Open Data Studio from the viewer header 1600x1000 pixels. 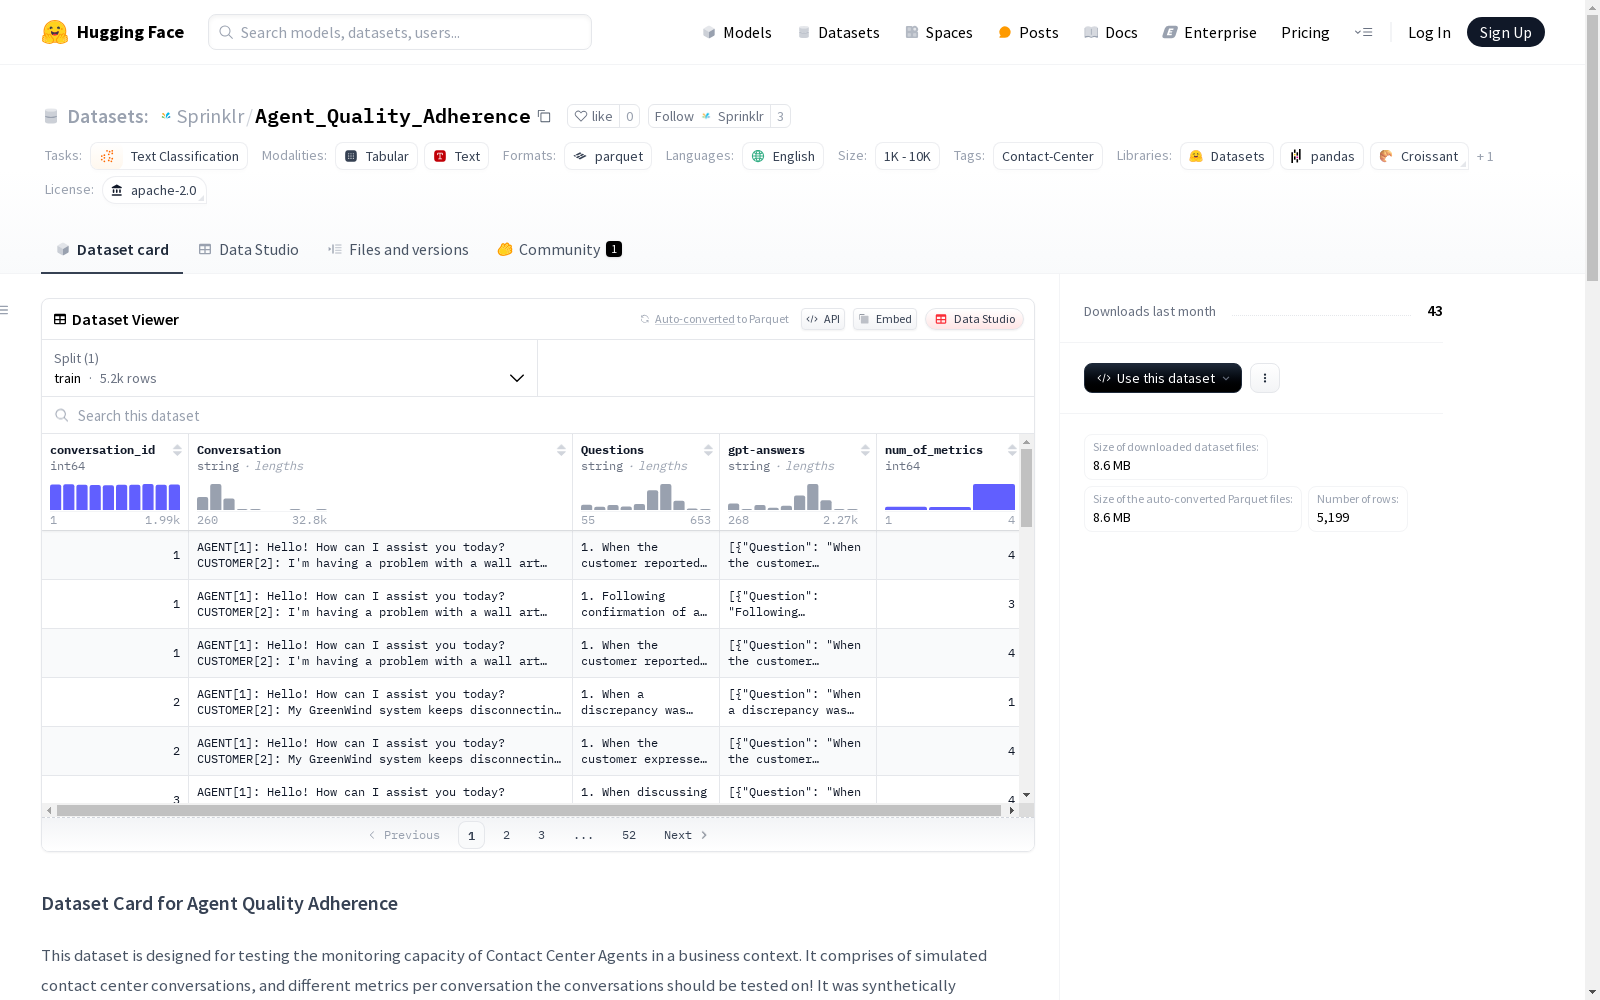point(974,319)
